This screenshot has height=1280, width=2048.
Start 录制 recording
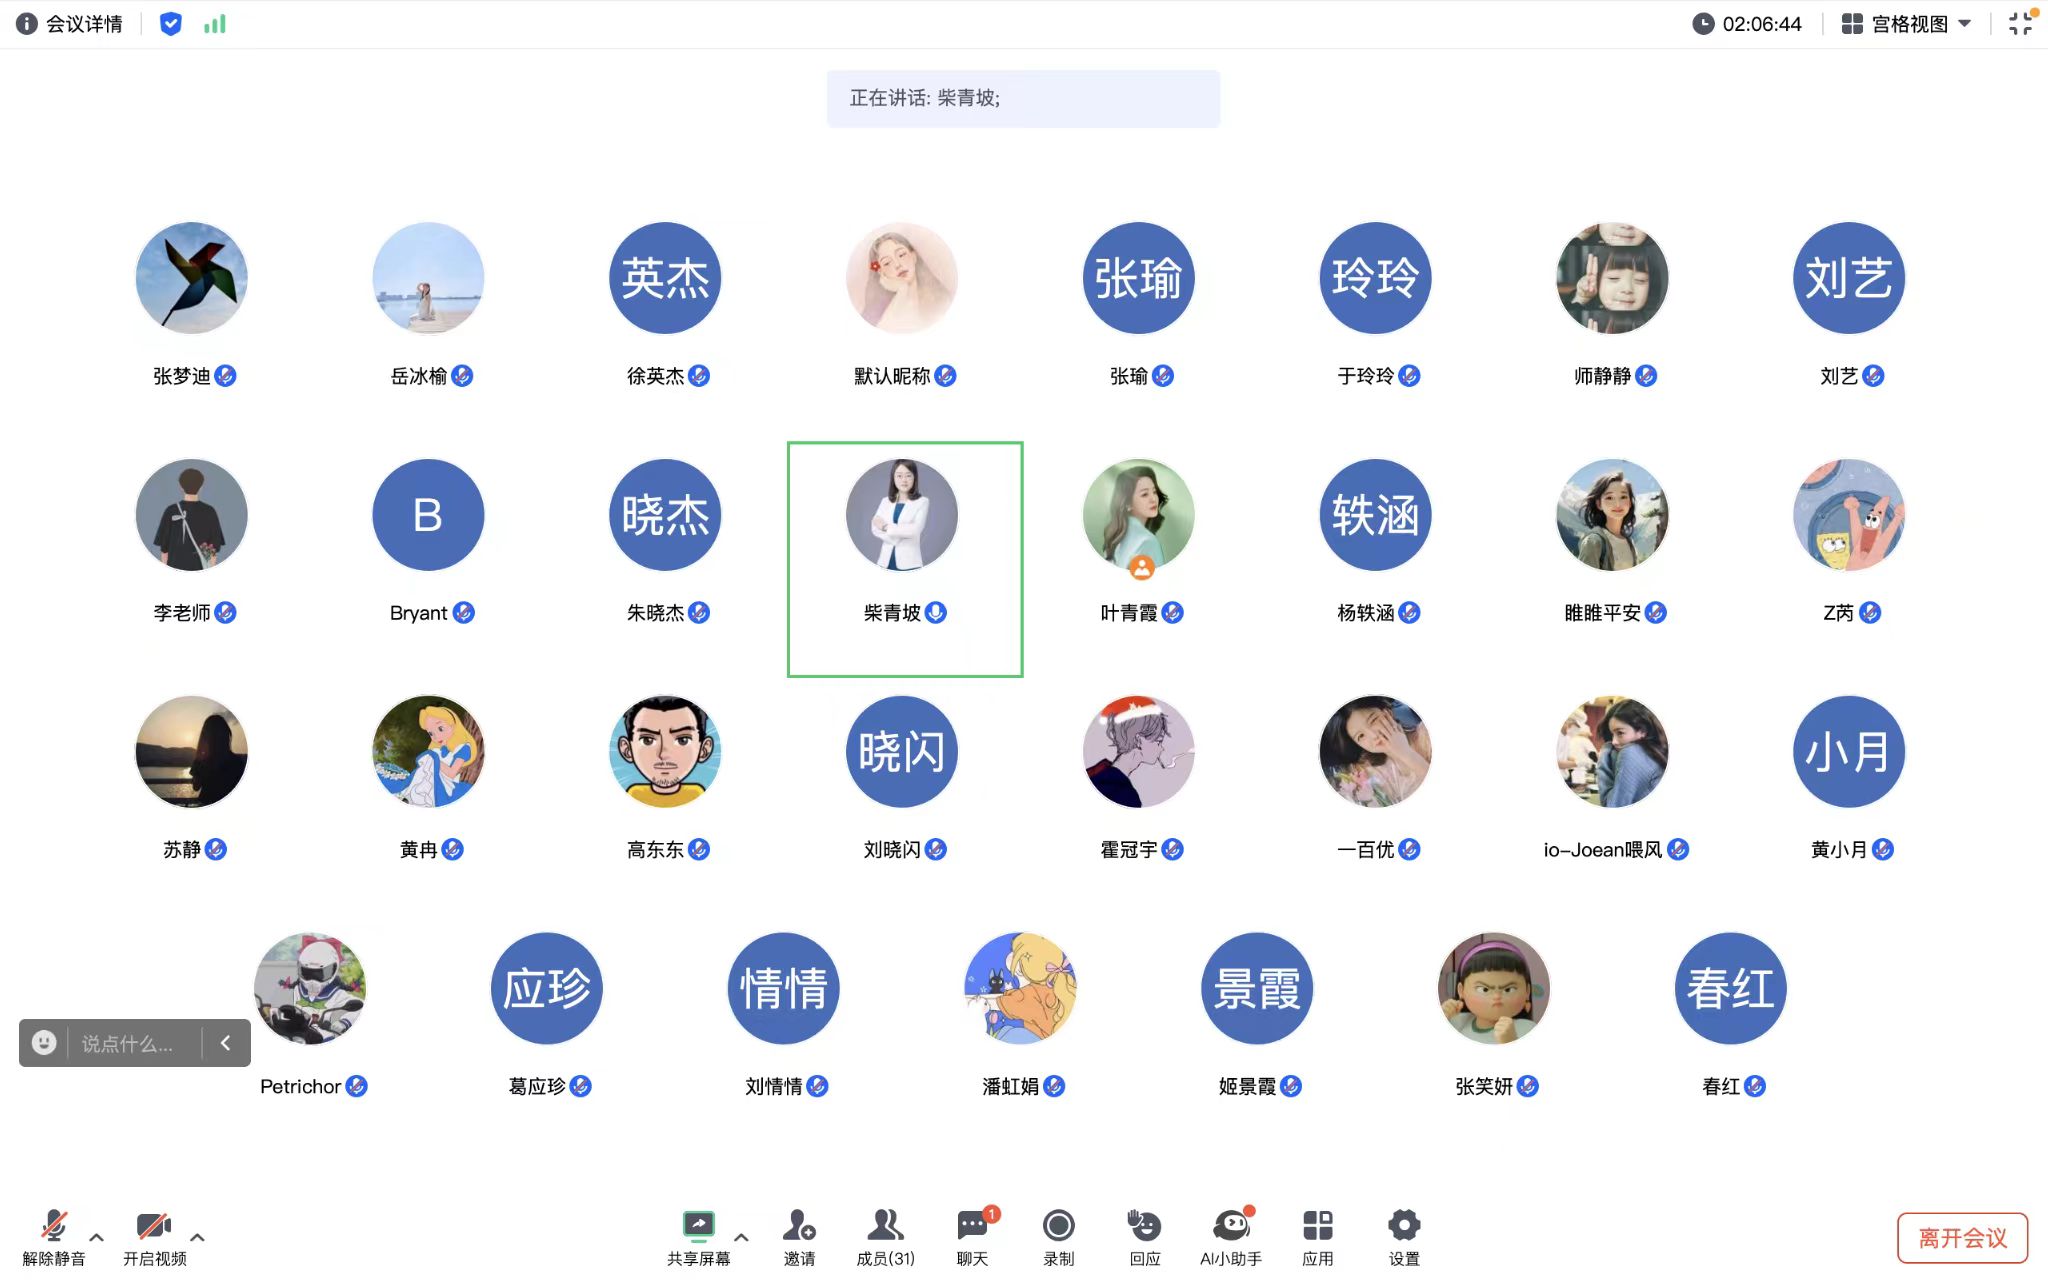pos(1058,1237)
